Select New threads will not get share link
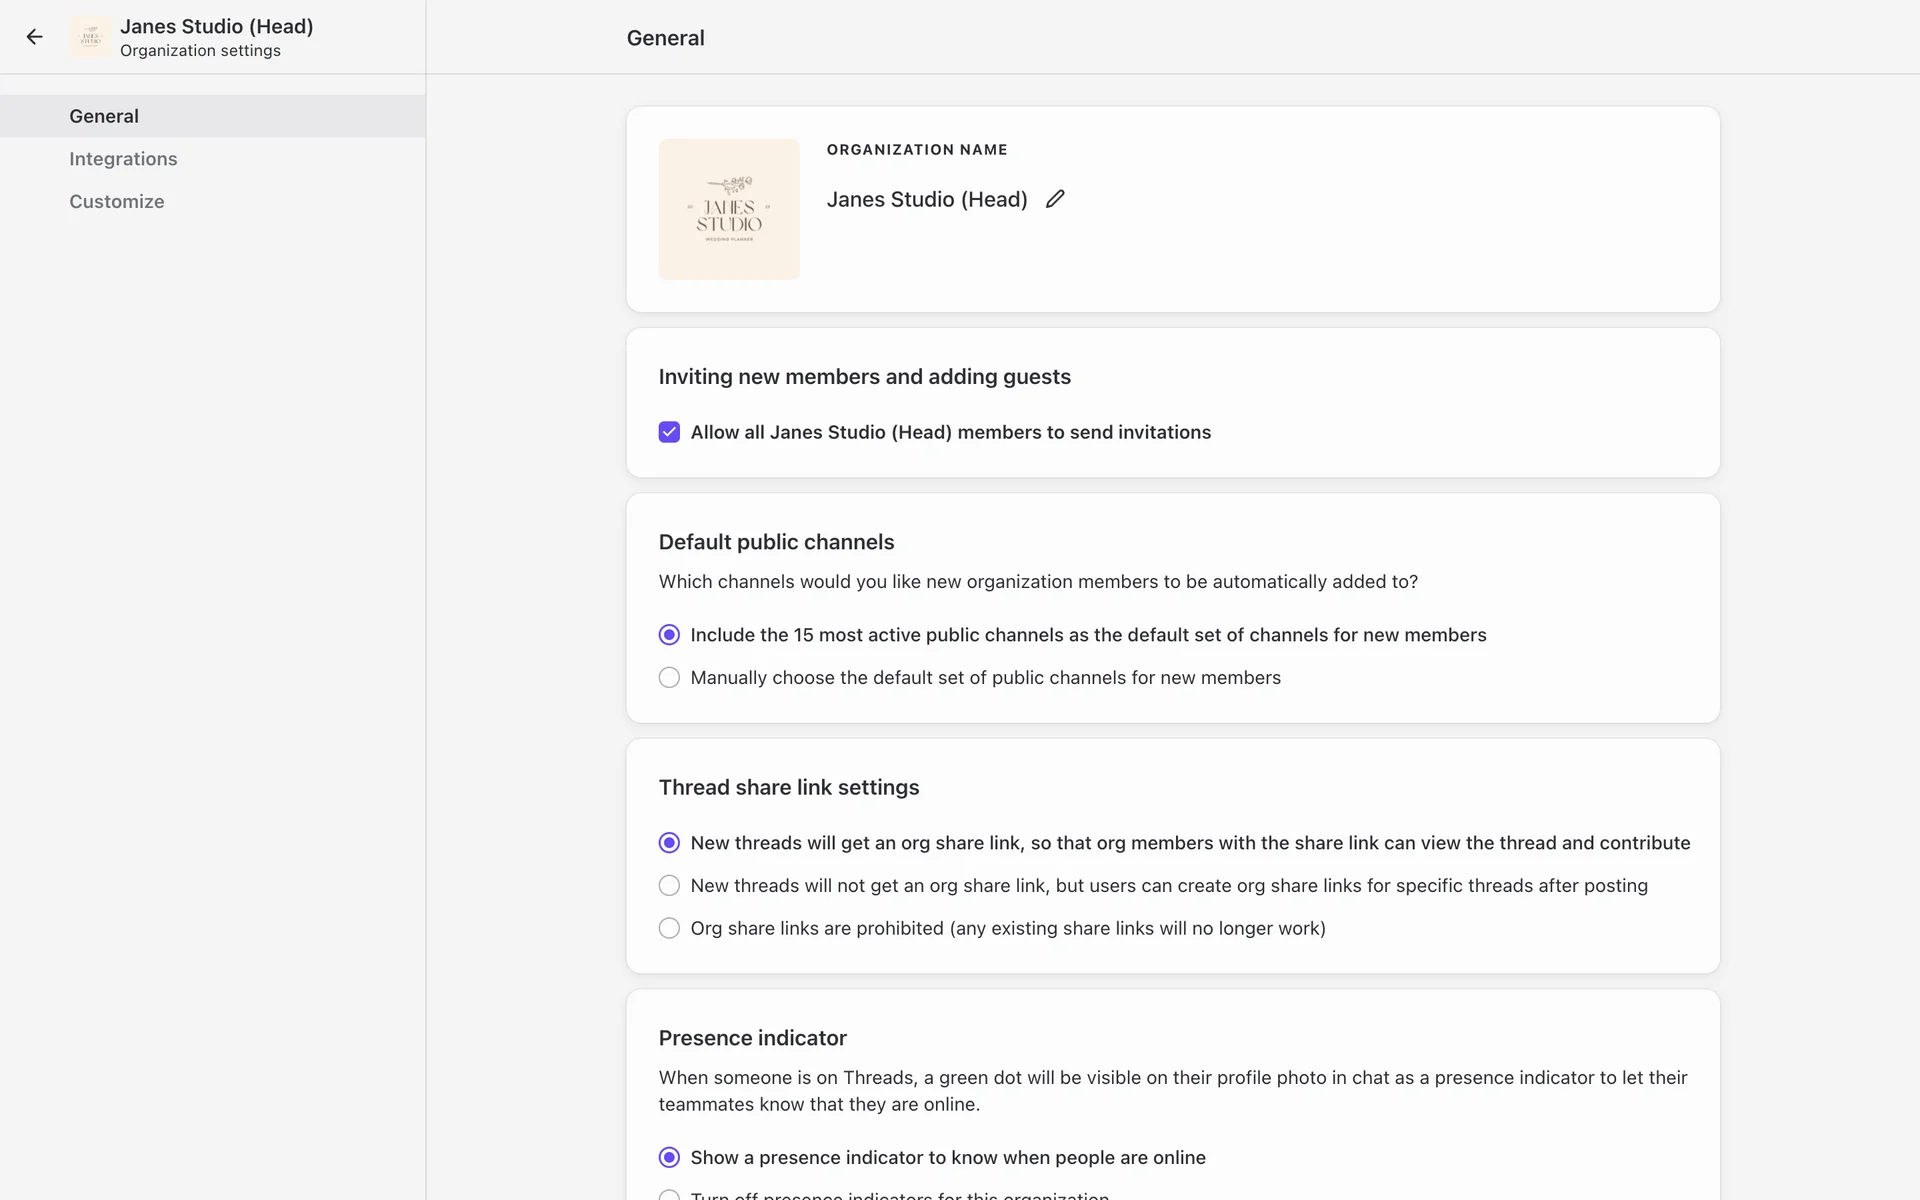The height and width of the screenshot is (1200, 1920). [669, 886]
